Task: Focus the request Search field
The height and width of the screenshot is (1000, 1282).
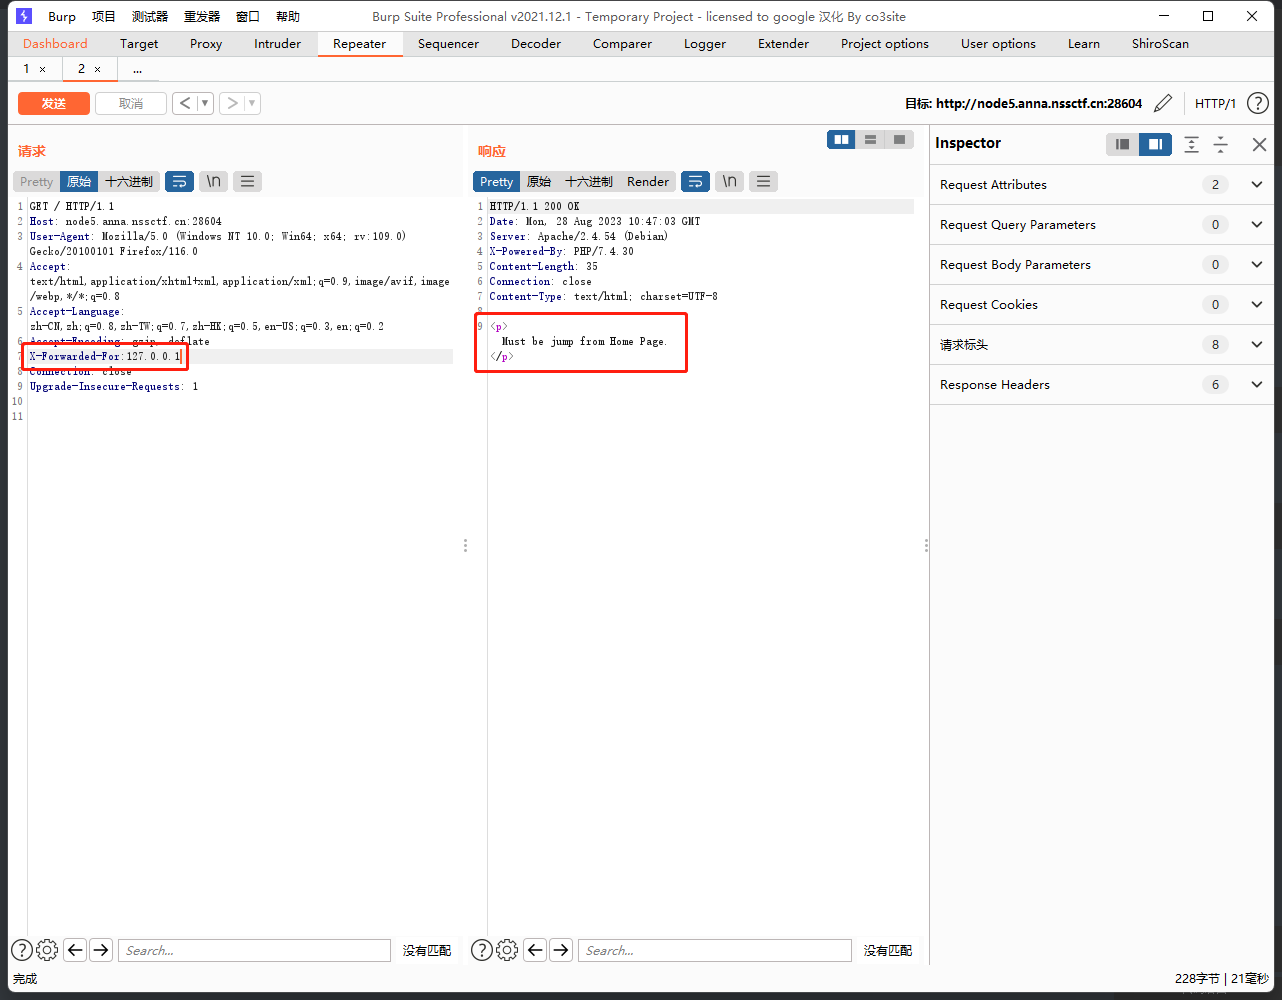Action: coord(254,950)
